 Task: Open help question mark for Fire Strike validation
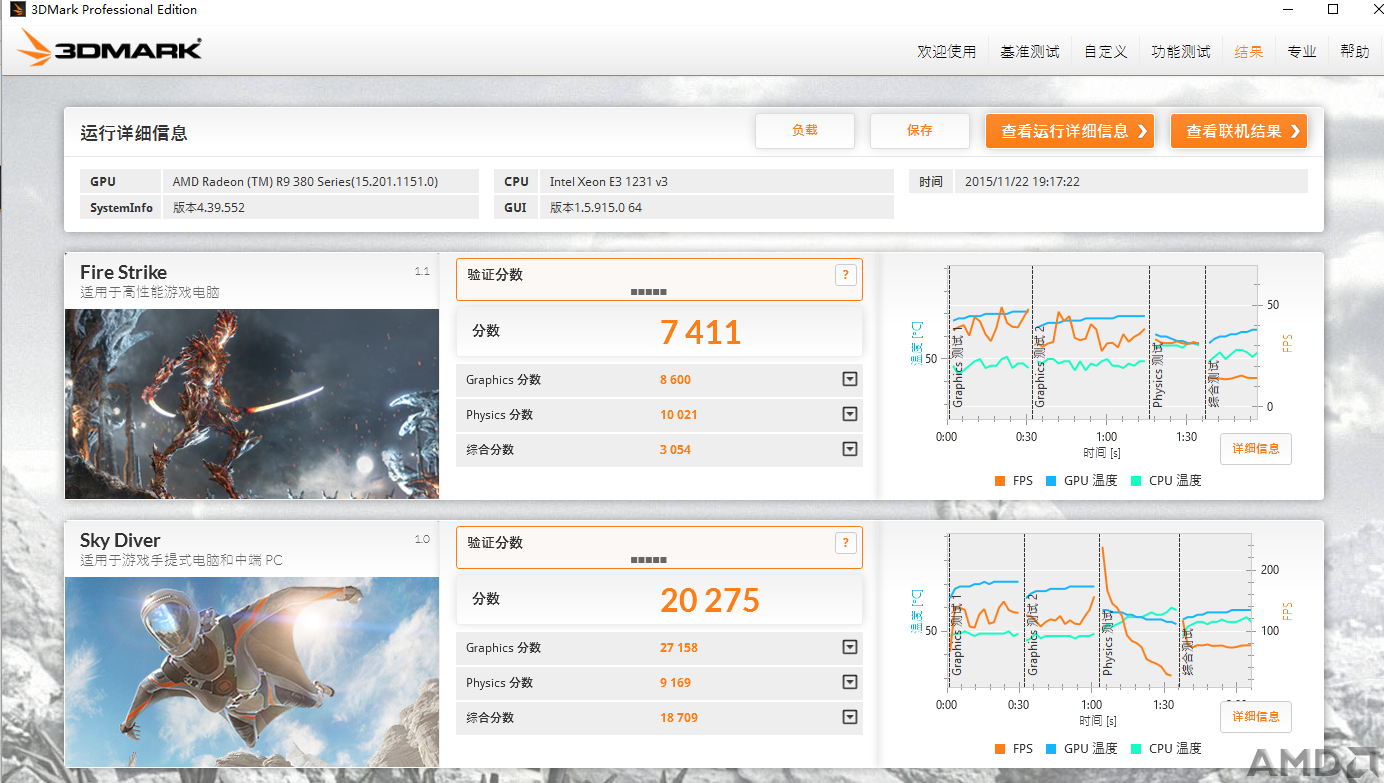click(x=846, y=275)
